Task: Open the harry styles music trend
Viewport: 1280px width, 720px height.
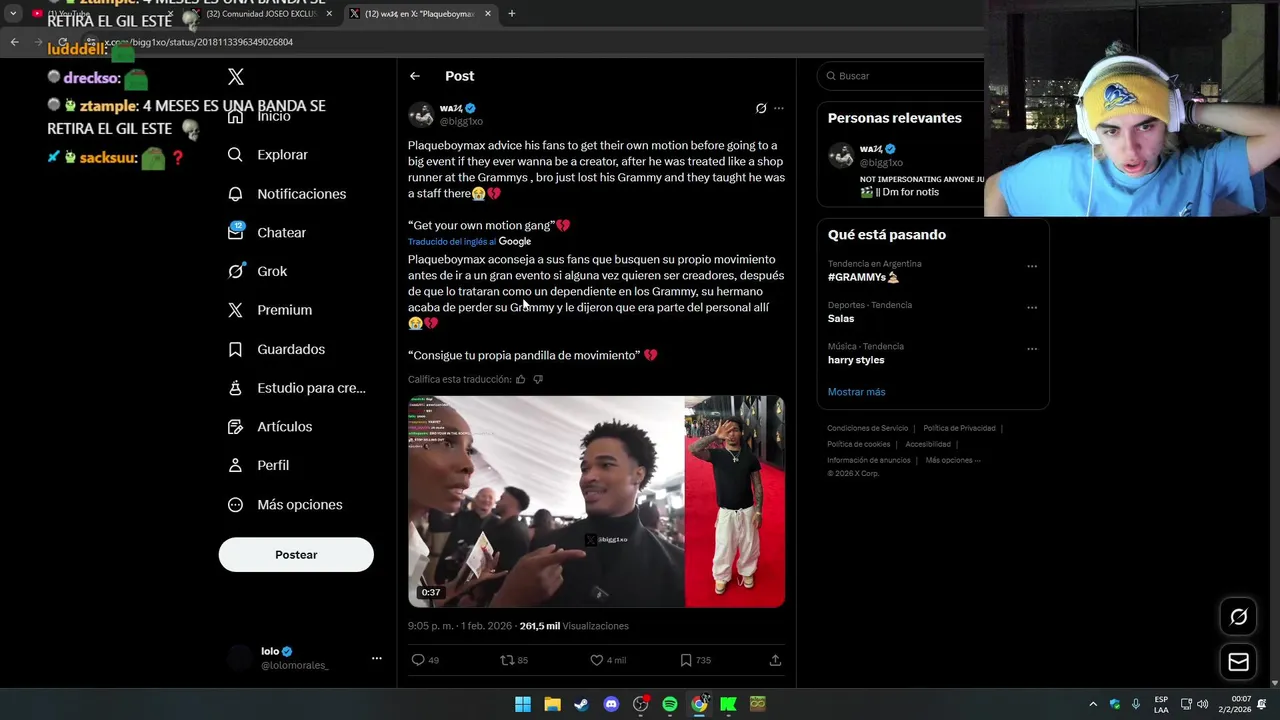Action: [856, 360]
